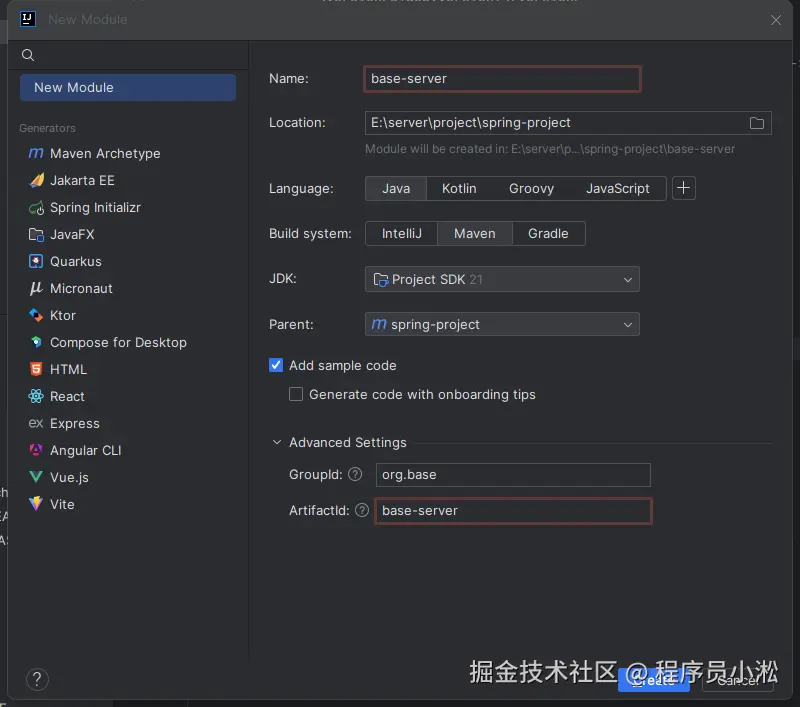Choose Kotlin as the language
The height and width of the screenshot is (707, 800).
click(x=459, y=188)
